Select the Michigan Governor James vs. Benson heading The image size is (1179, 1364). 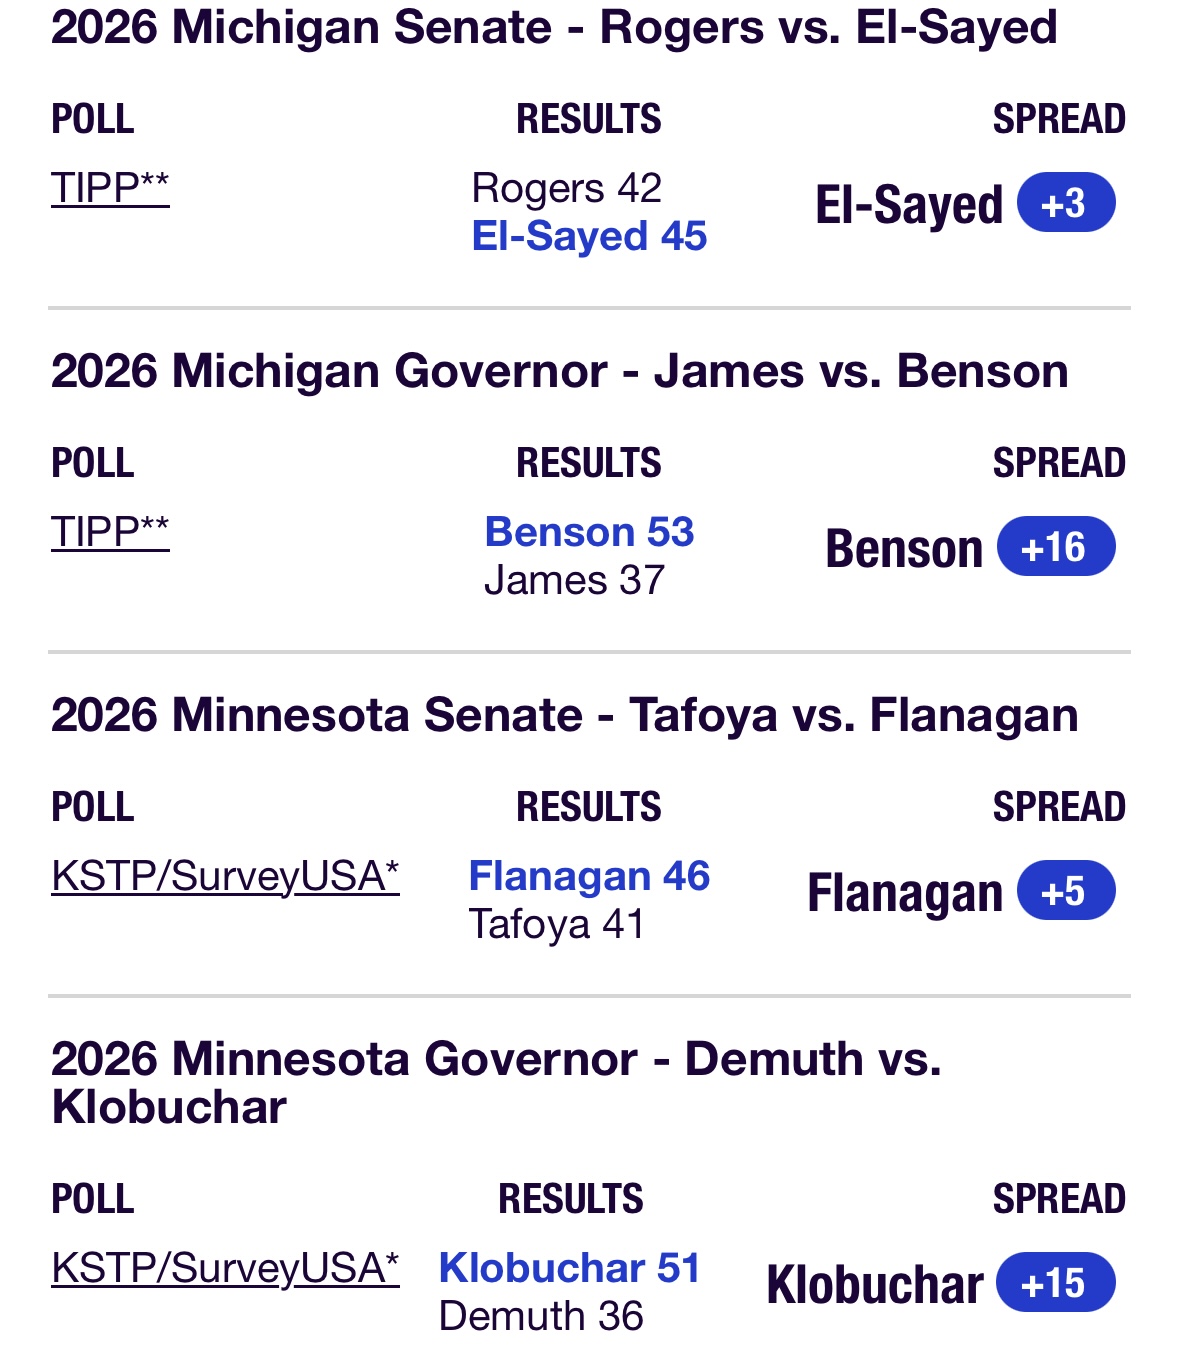click(x=560, y=371)
